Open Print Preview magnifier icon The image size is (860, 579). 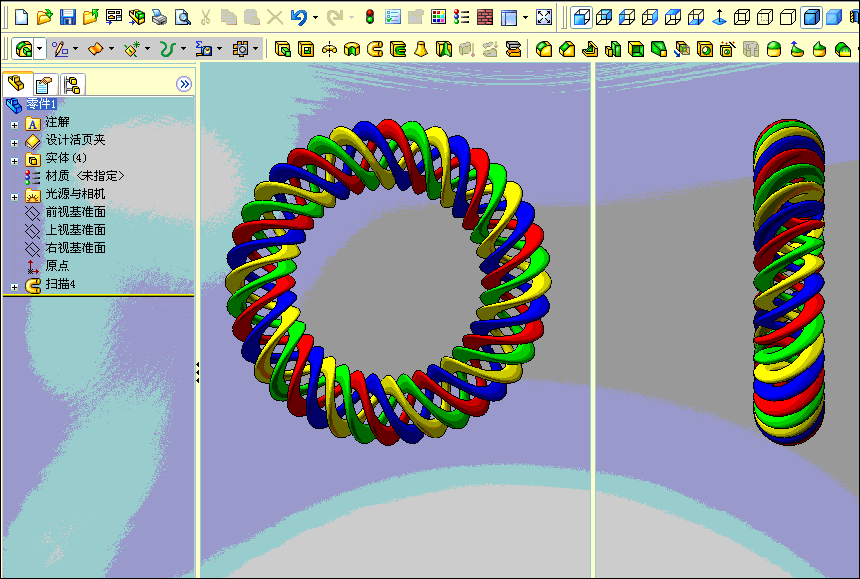pos(183,16)
